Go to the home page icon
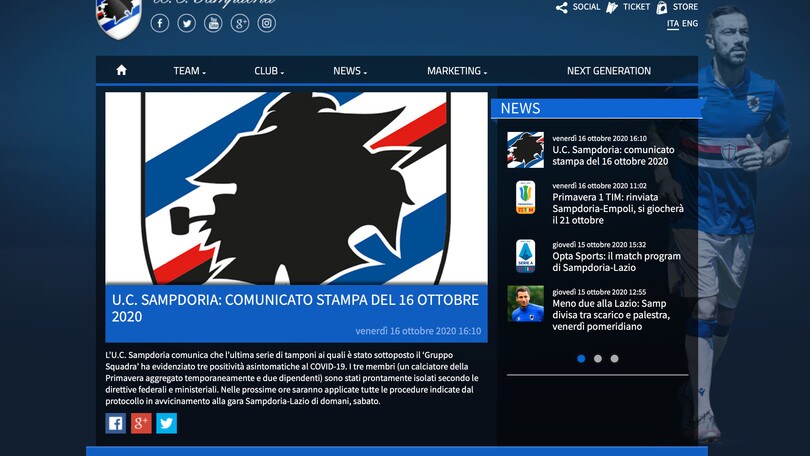This screenshot has height=456, width=810. point(121,70)
